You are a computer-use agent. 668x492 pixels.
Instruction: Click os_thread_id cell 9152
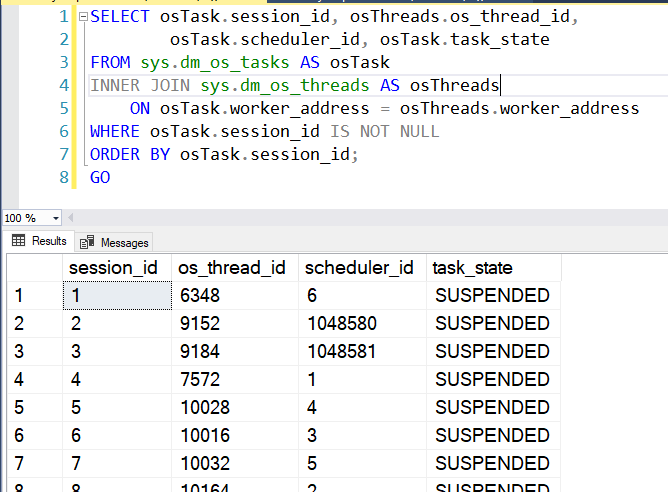235,323
